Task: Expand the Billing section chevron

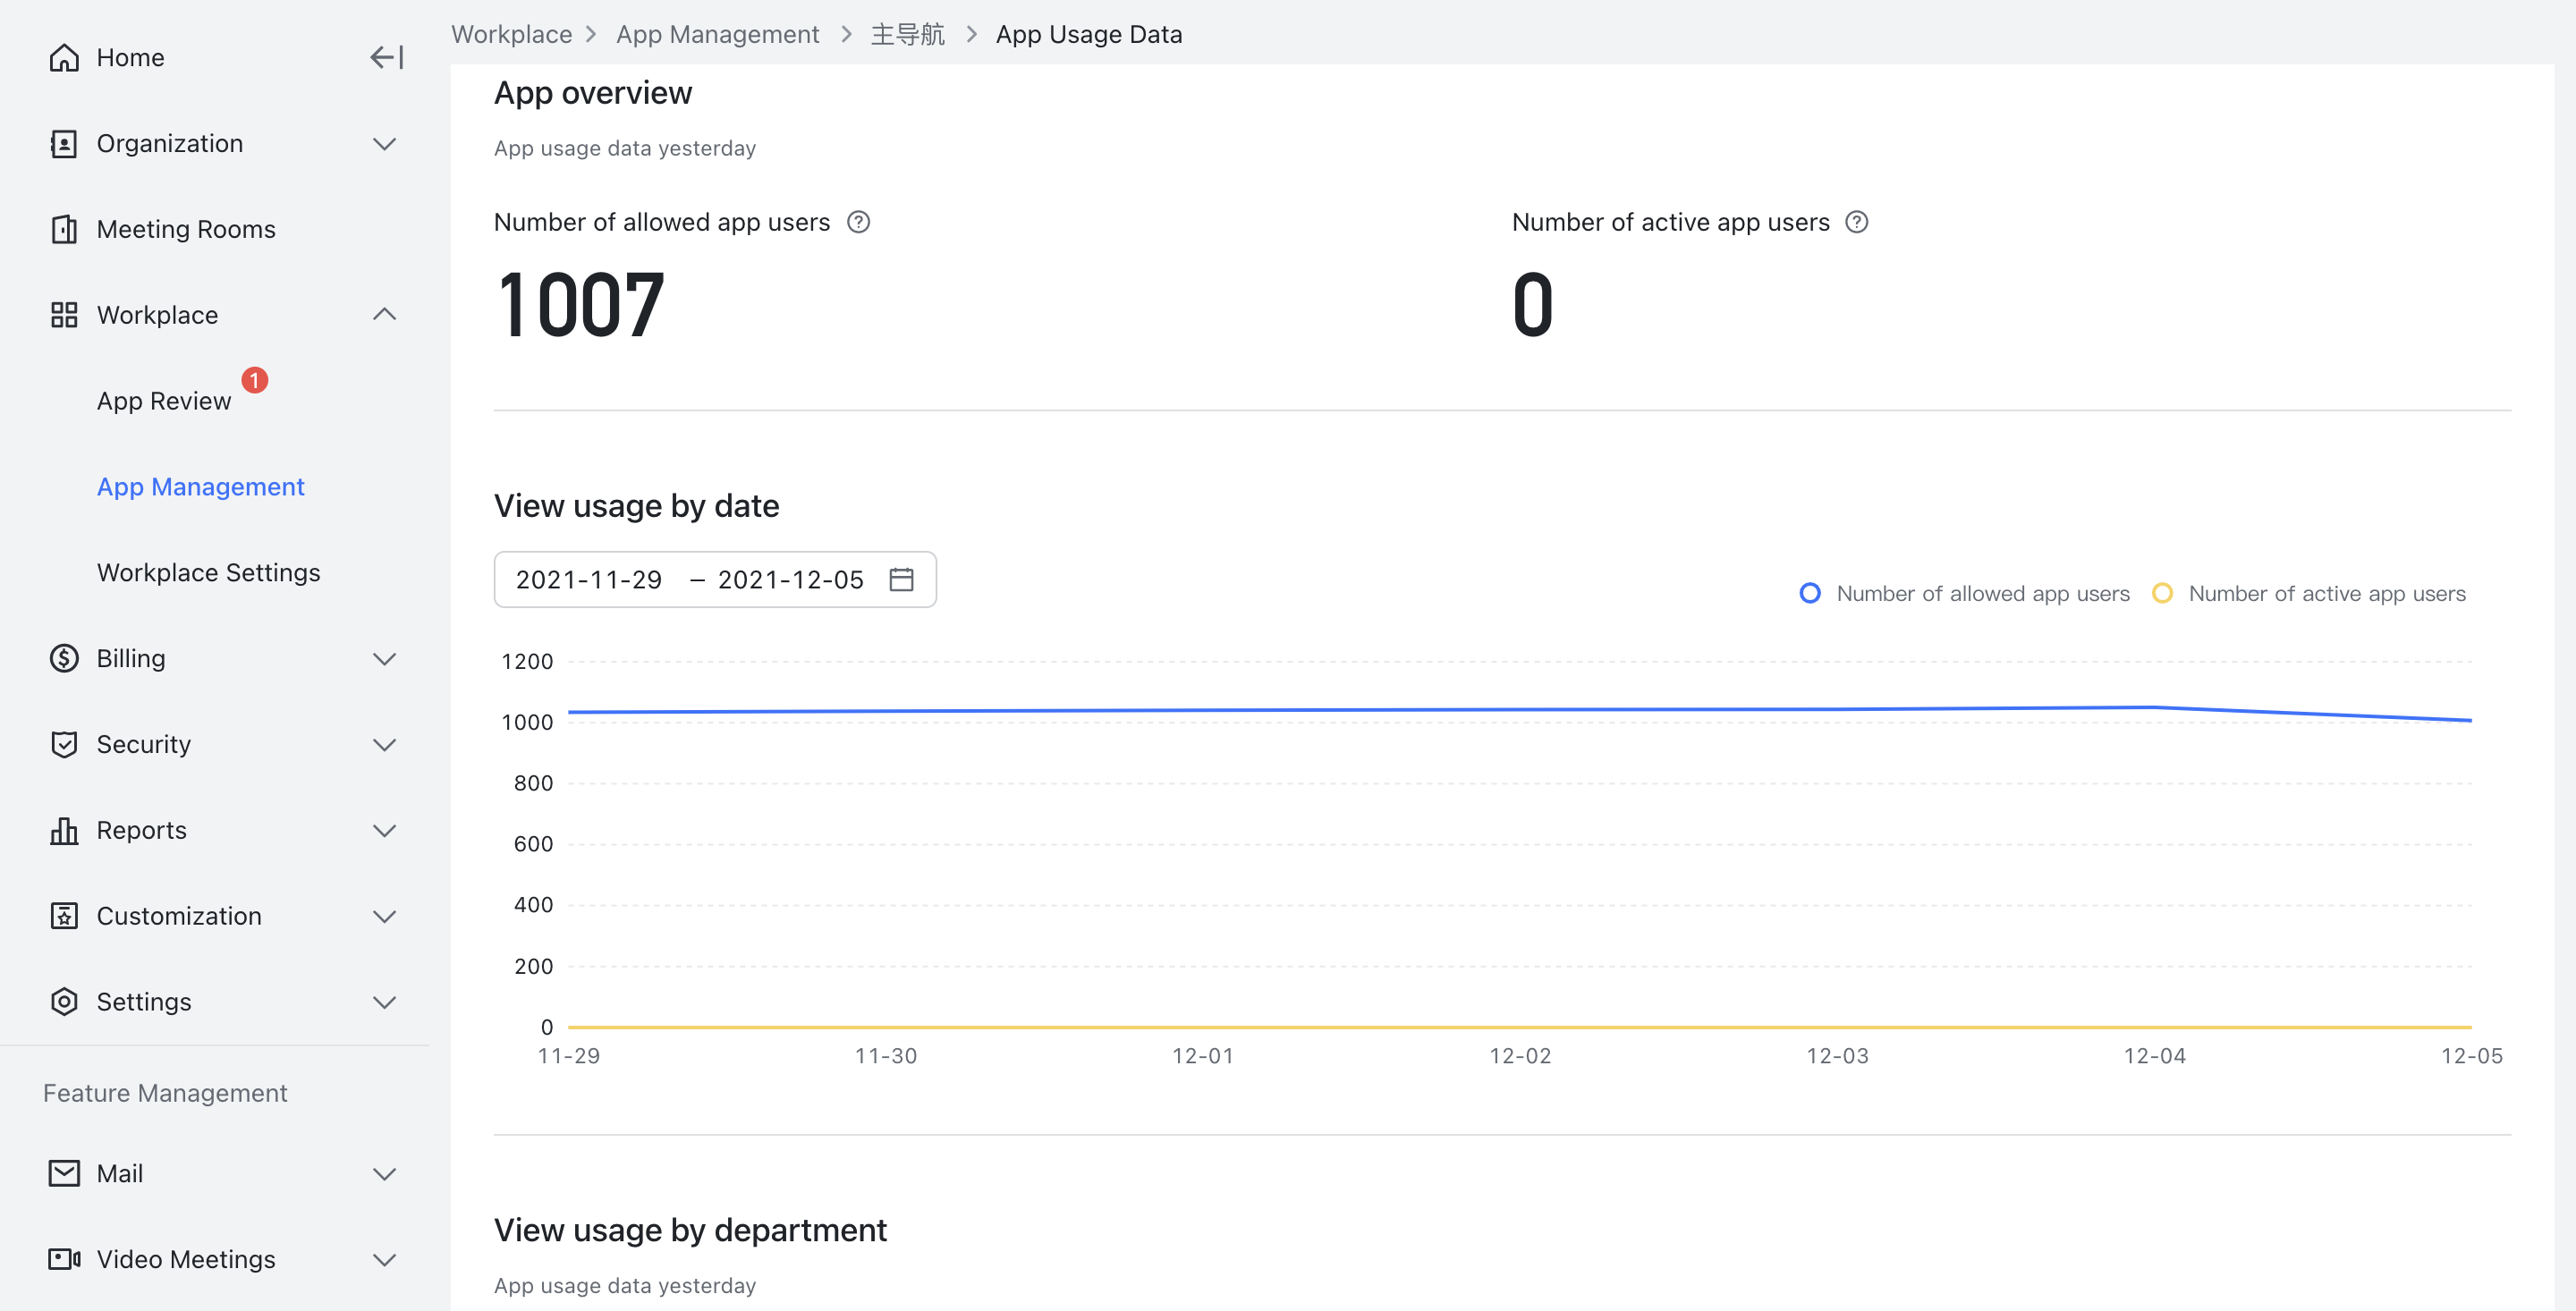Action: (x=384, y=659)
